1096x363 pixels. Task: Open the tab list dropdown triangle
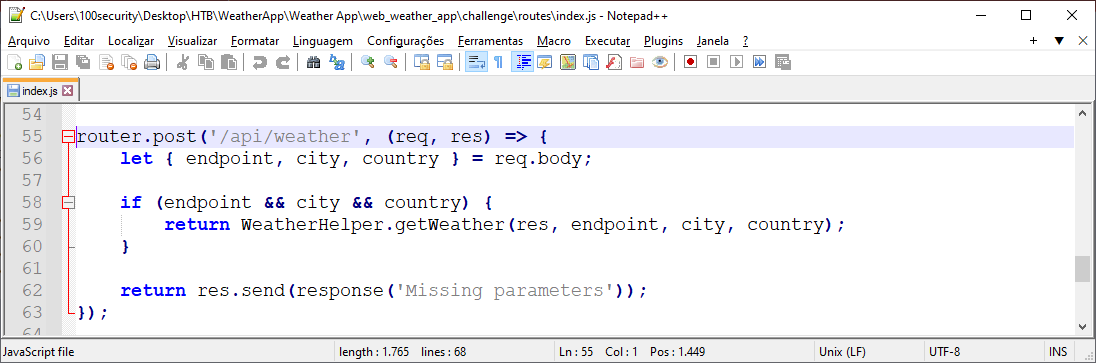(x=1059, y=41)
